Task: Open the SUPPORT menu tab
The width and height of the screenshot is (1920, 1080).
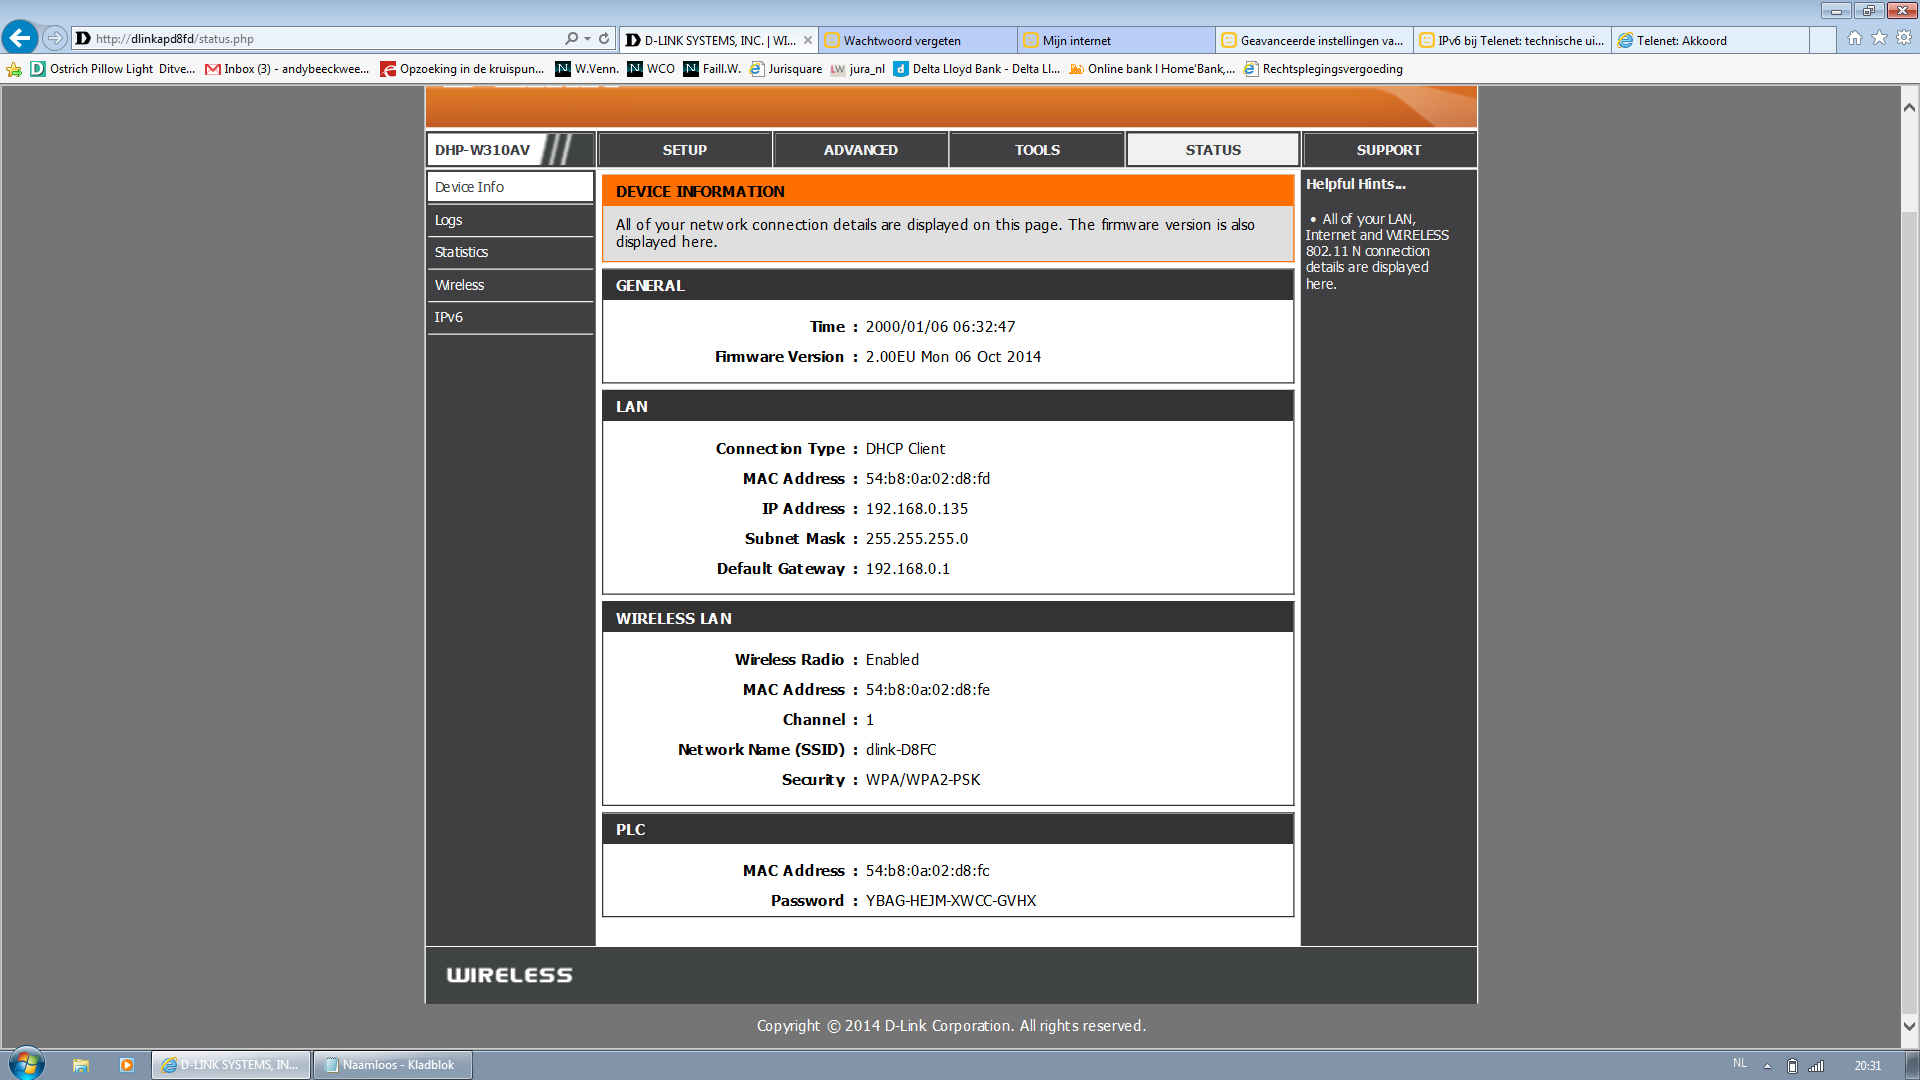Action: coord(1389,150)
